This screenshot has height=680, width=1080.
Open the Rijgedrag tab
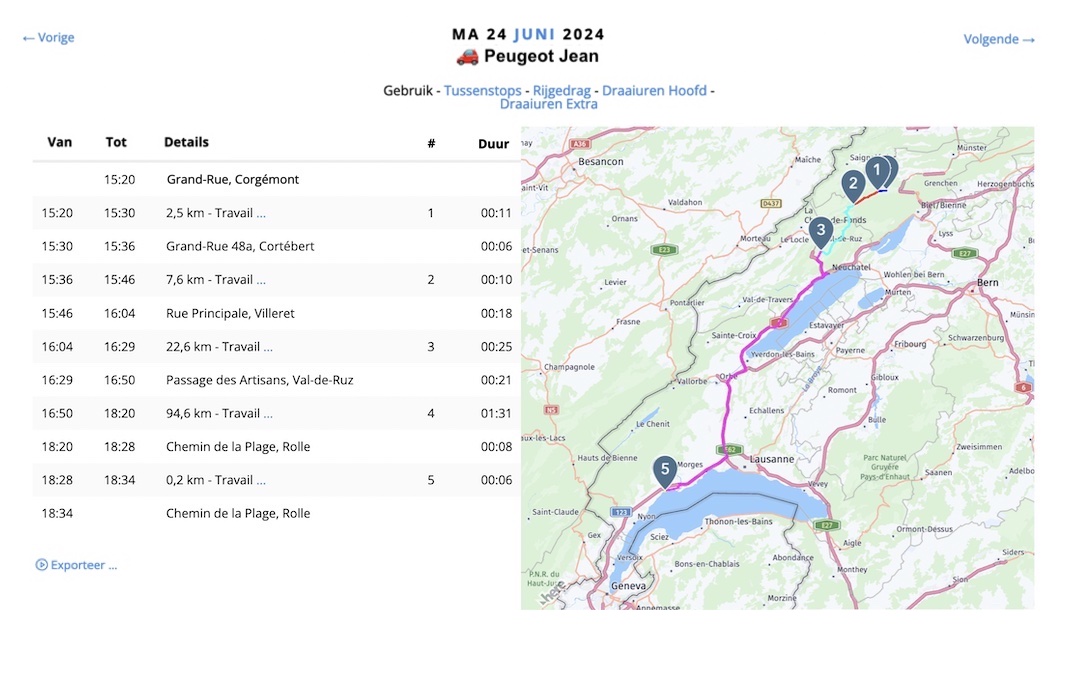tap(561, 90)
